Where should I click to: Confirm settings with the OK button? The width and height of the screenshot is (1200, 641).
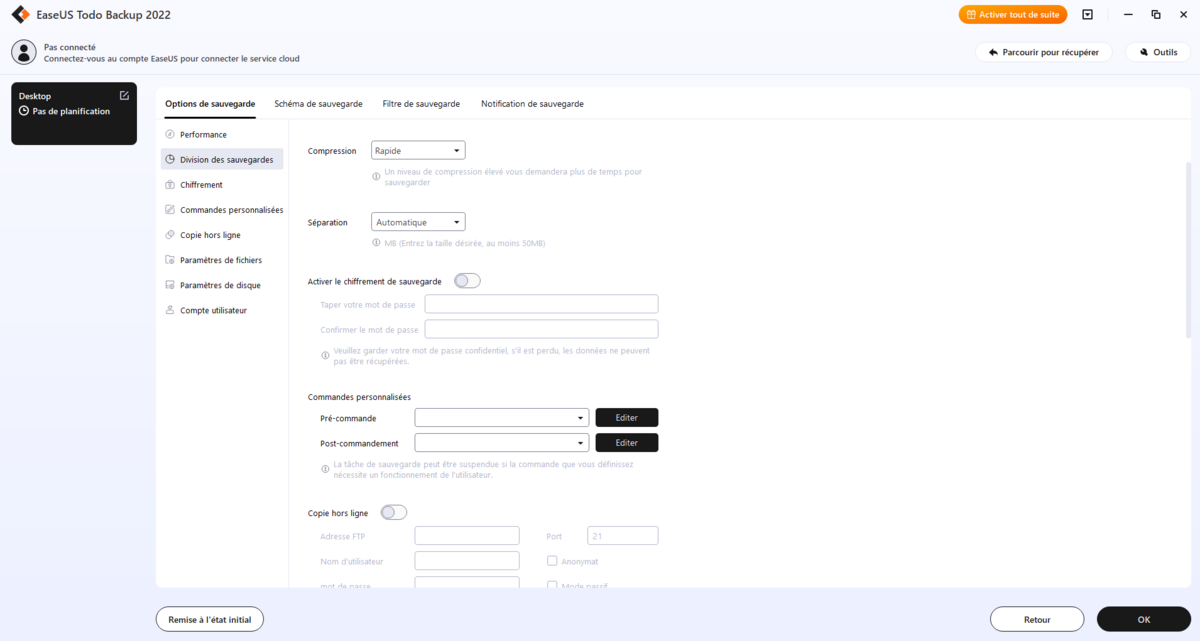pos(1144,619)
